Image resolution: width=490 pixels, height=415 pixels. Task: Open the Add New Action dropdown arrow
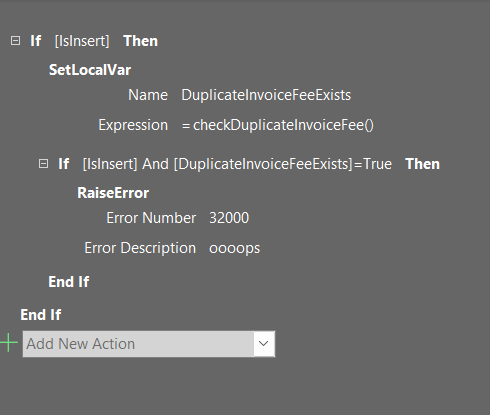[264, 344]
